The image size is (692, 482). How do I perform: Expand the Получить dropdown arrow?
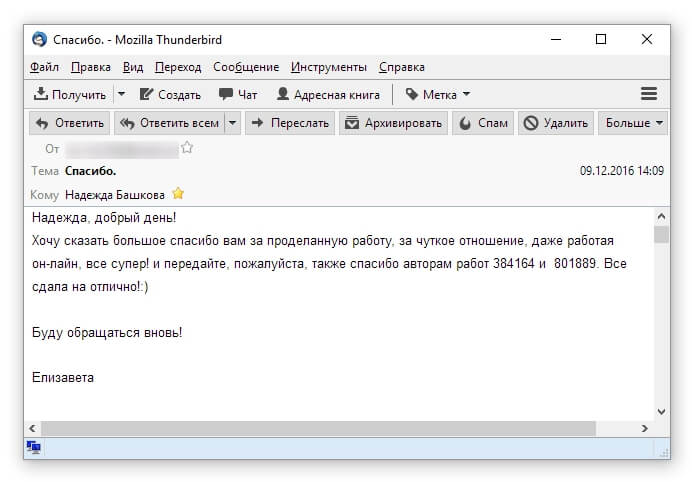(x=122, y=94)
